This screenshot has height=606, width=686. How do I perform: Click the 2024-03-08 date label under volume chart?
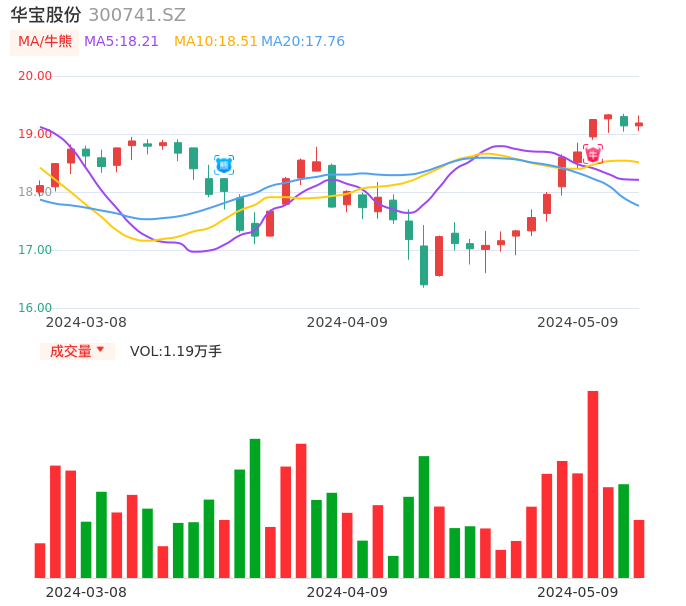click(86, 591)
